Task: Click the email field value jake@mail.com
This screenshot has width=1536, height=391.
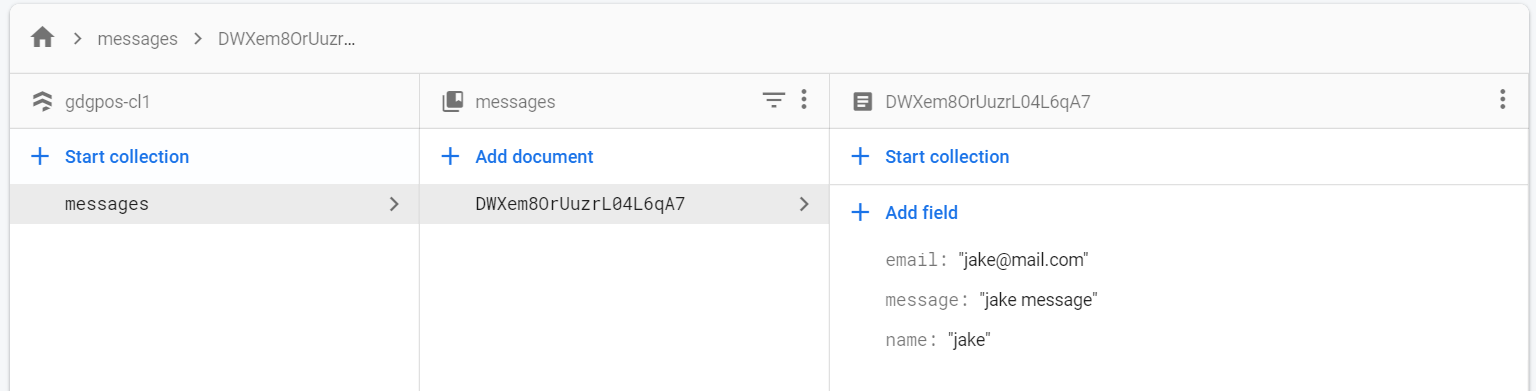Action: tap(1023, 260)
